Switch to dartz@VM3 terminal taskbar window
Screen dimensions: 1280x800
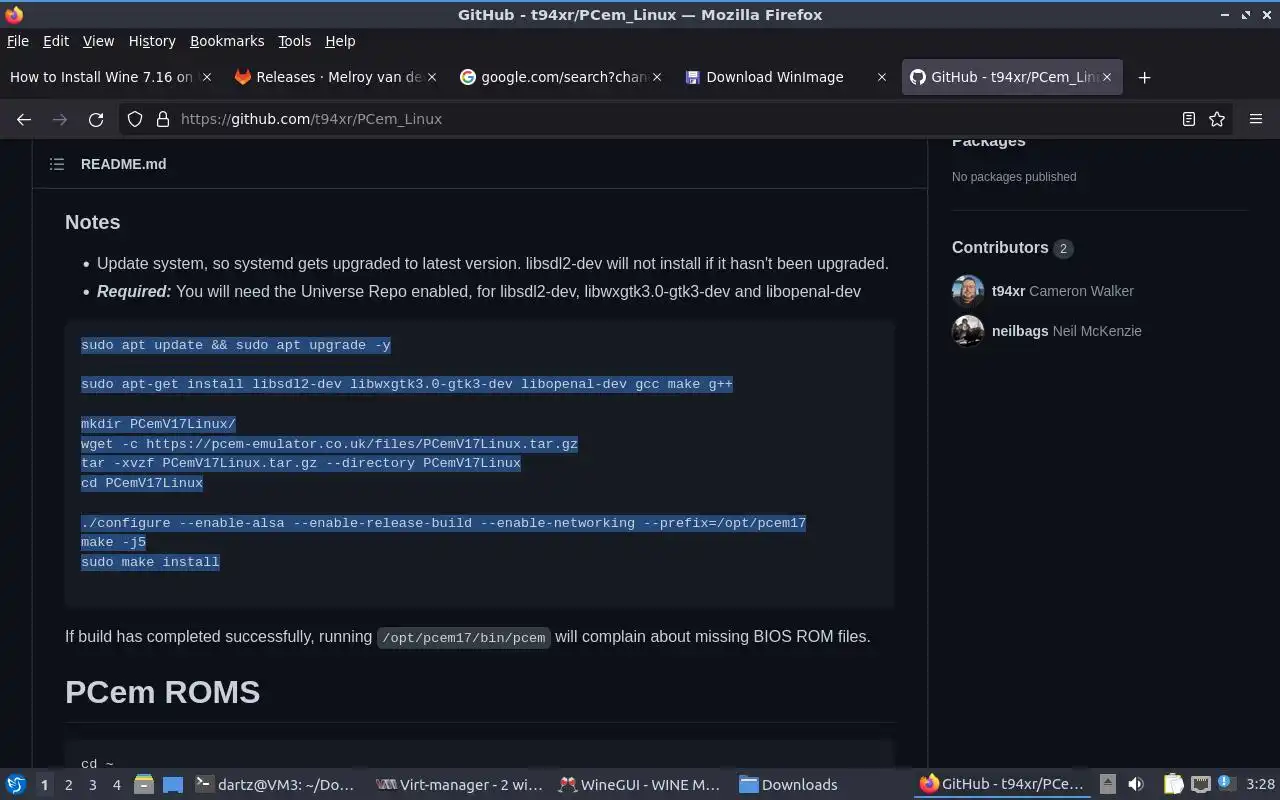(275, 785)
